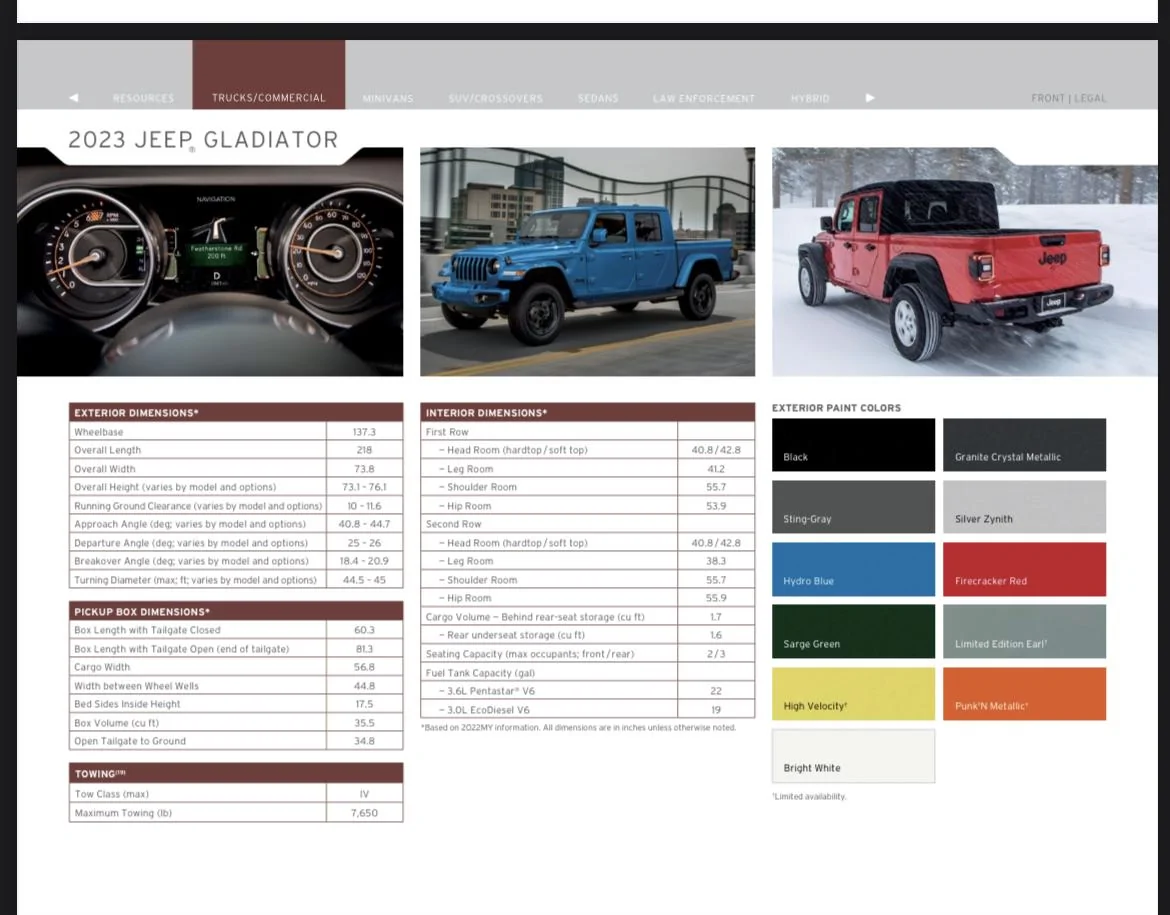Click the tailgate open value 81.3
The width and height of the screenshot is (1170, 915).
pos(364,649)
